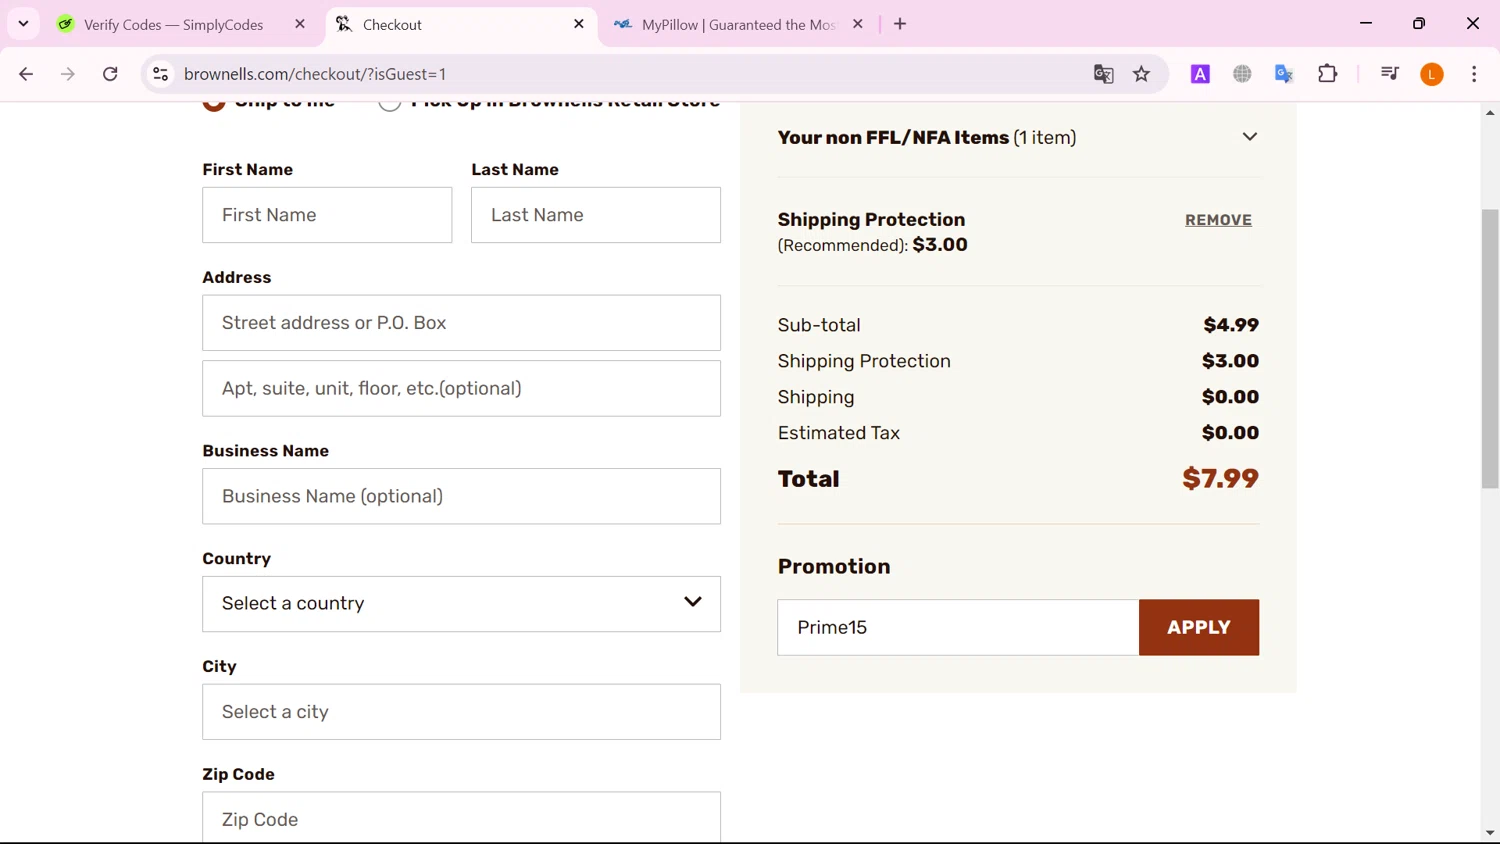The width and height of the screenshot is (1500, 844).
Task: Switch to the MyPillow tab
Action: coord(737,25)
